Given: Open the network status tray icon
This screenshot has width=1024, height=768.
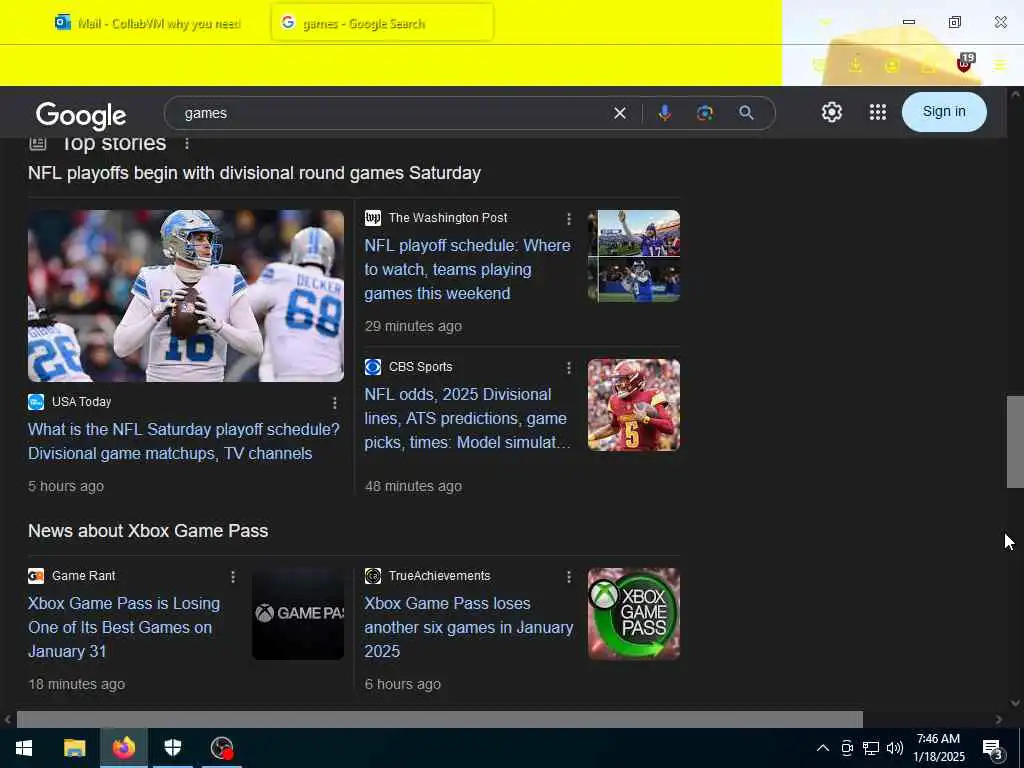Looking at the screenshot, I should (871, 748).
